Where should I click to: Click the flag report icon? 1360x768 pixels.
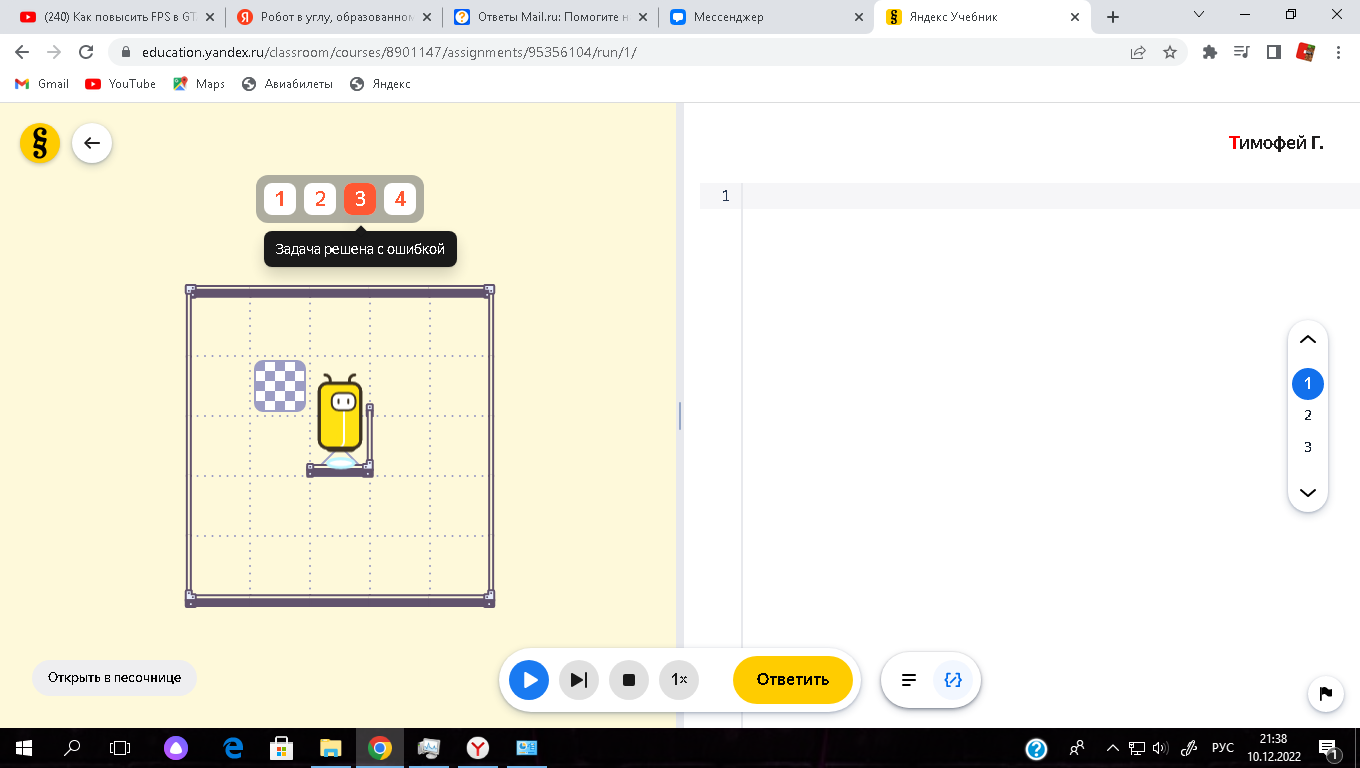pos(1325,693)
